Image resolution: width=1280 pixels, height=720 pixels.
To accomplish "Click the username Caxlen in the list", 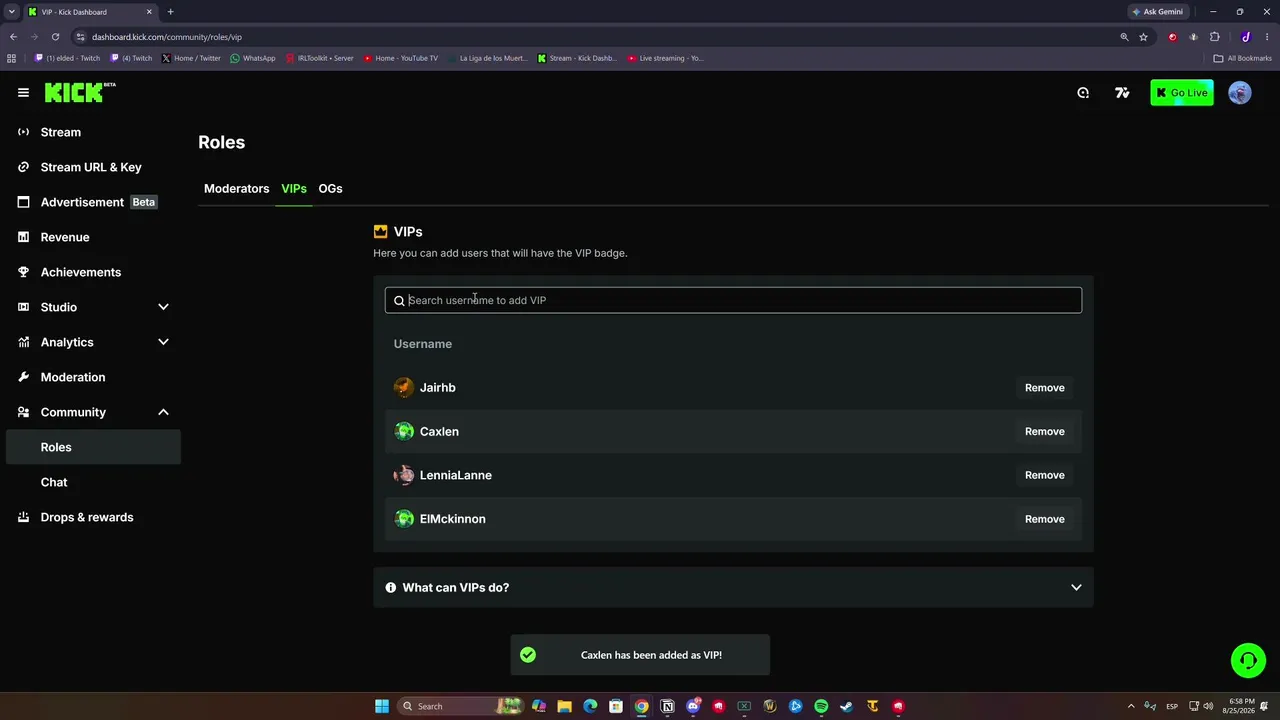I will pos(439,432).
